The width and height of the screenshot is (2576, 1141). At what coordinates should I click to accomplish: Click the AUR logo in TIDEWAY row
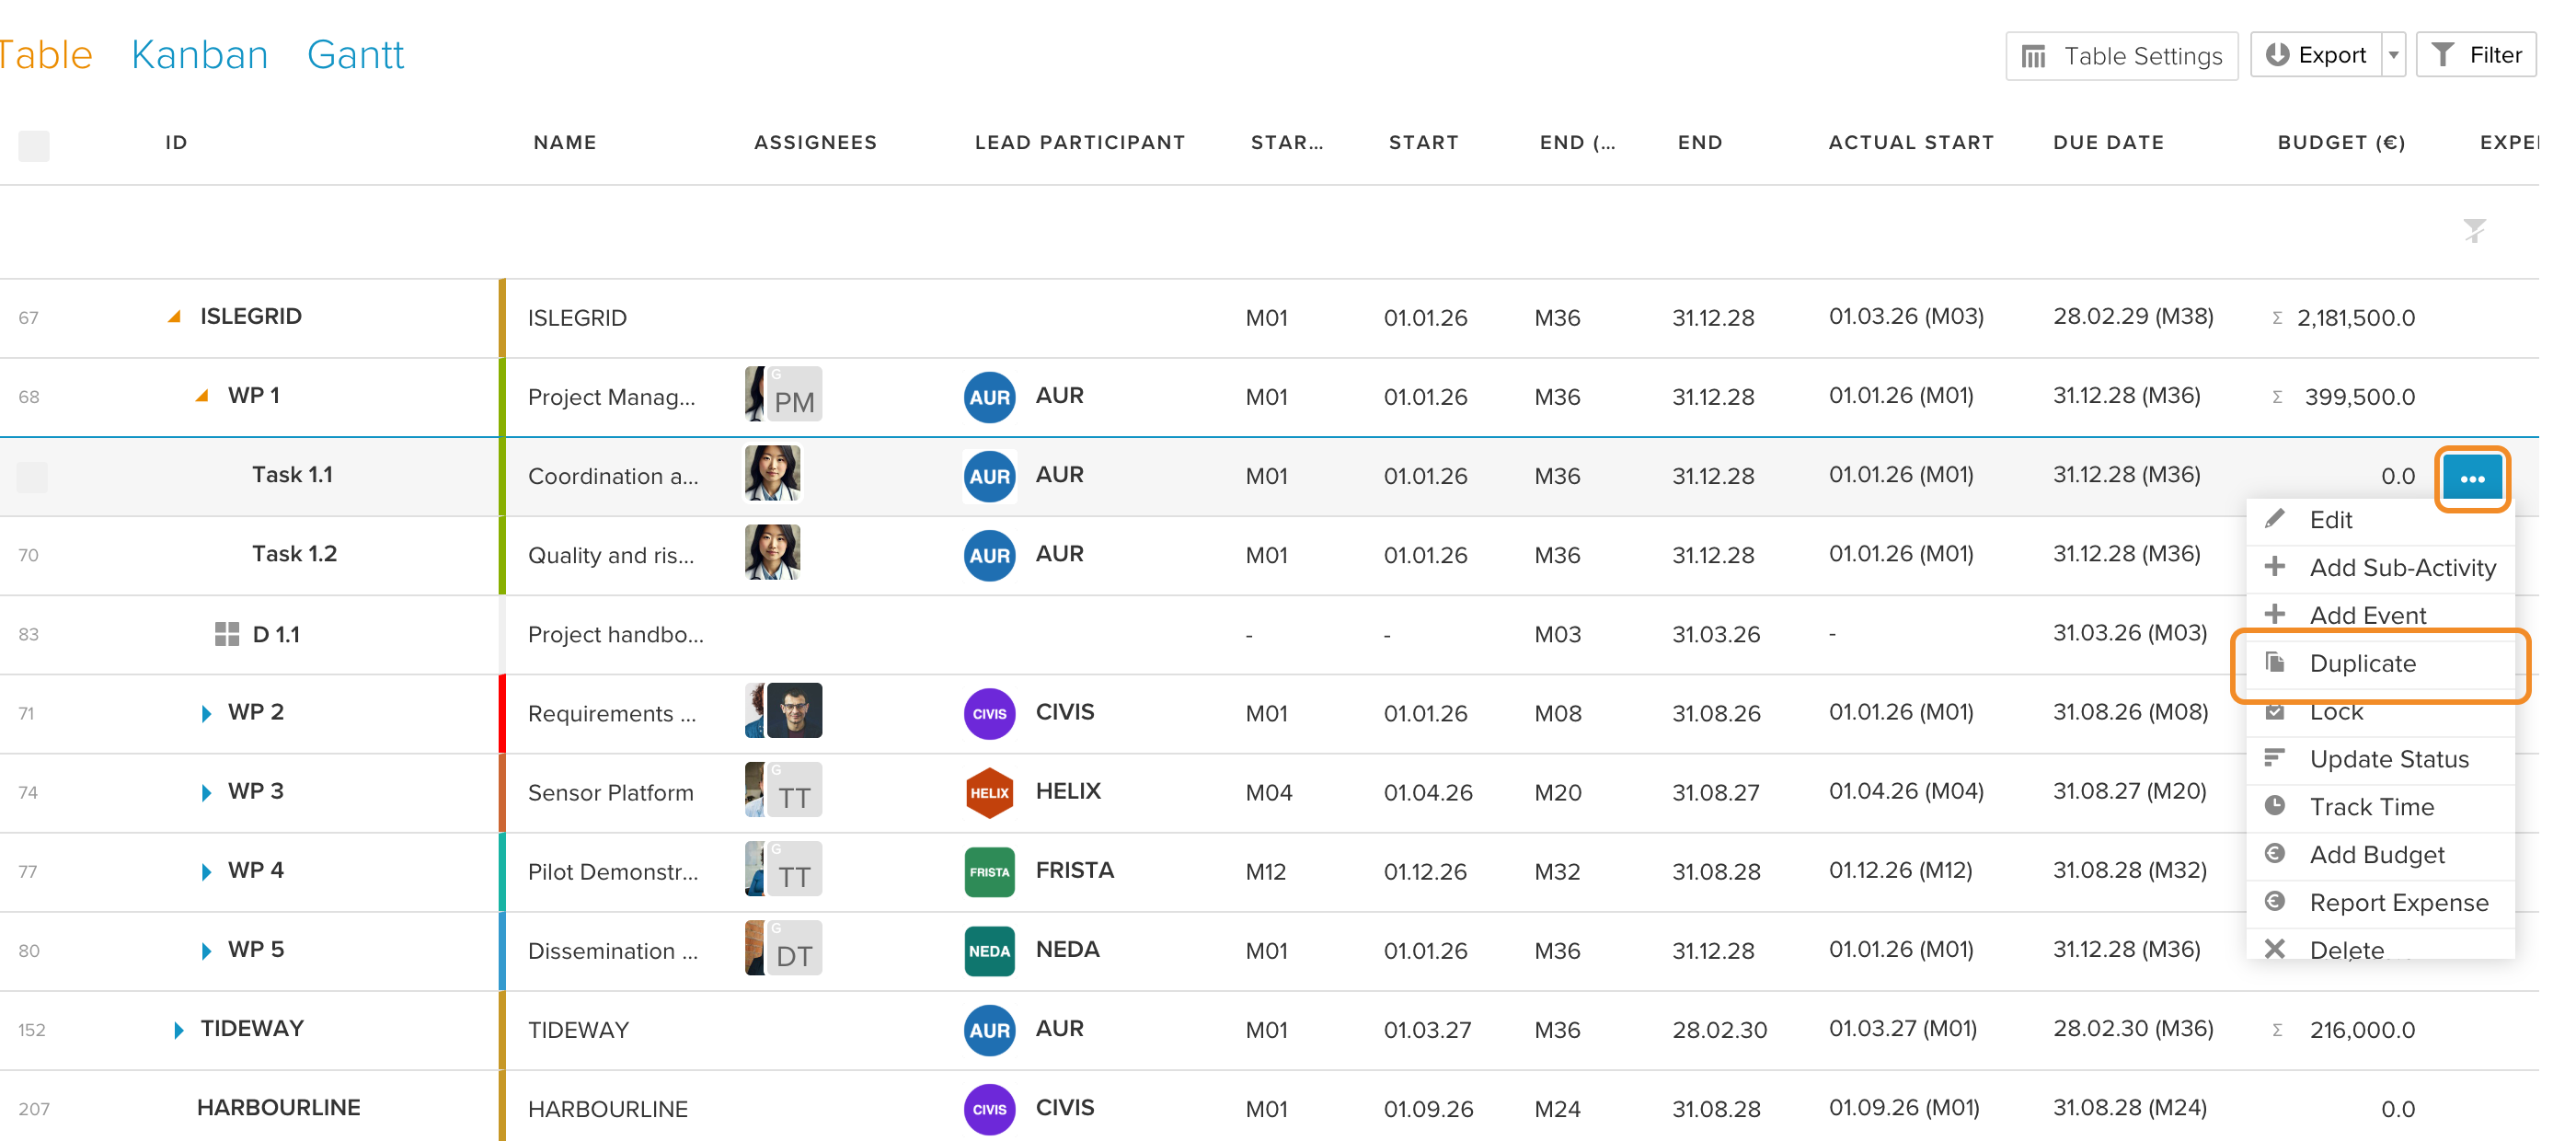(x=989, y=1029)
